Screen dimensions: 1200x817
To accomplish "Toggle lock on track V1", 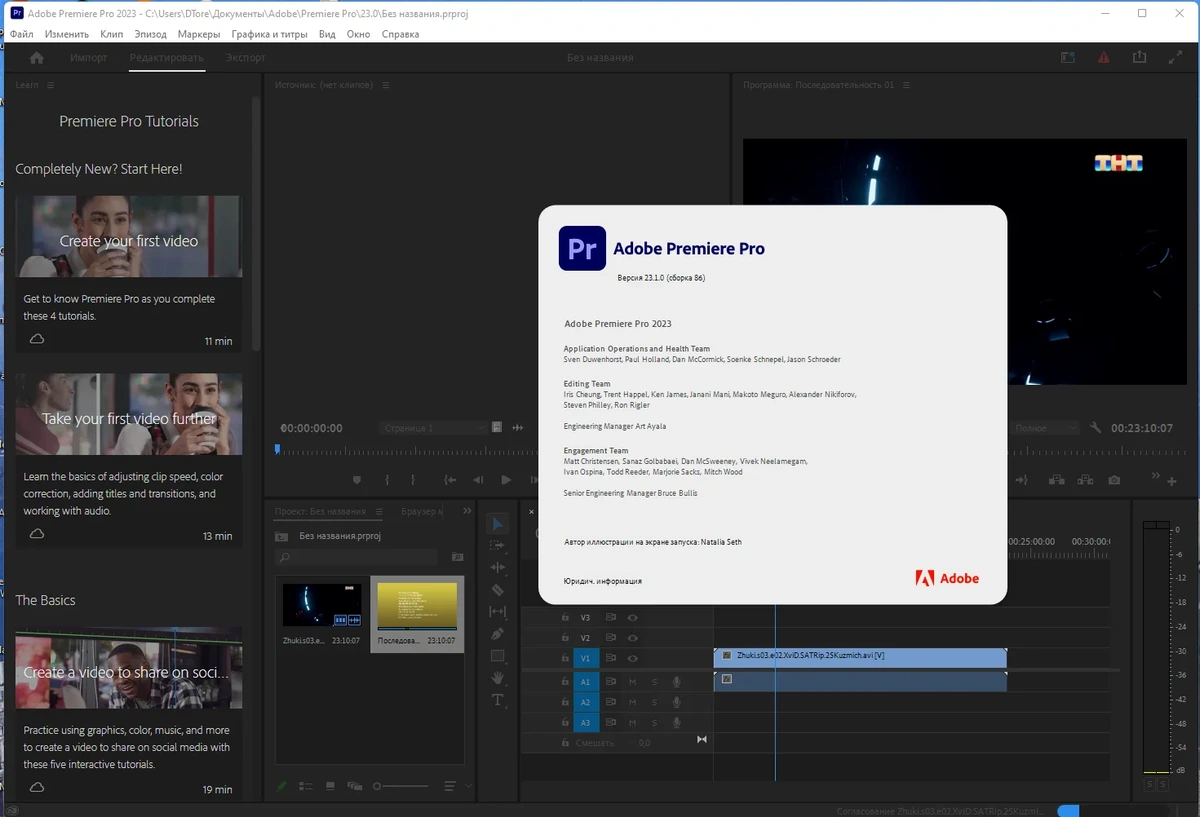I will tap(564, 659).
